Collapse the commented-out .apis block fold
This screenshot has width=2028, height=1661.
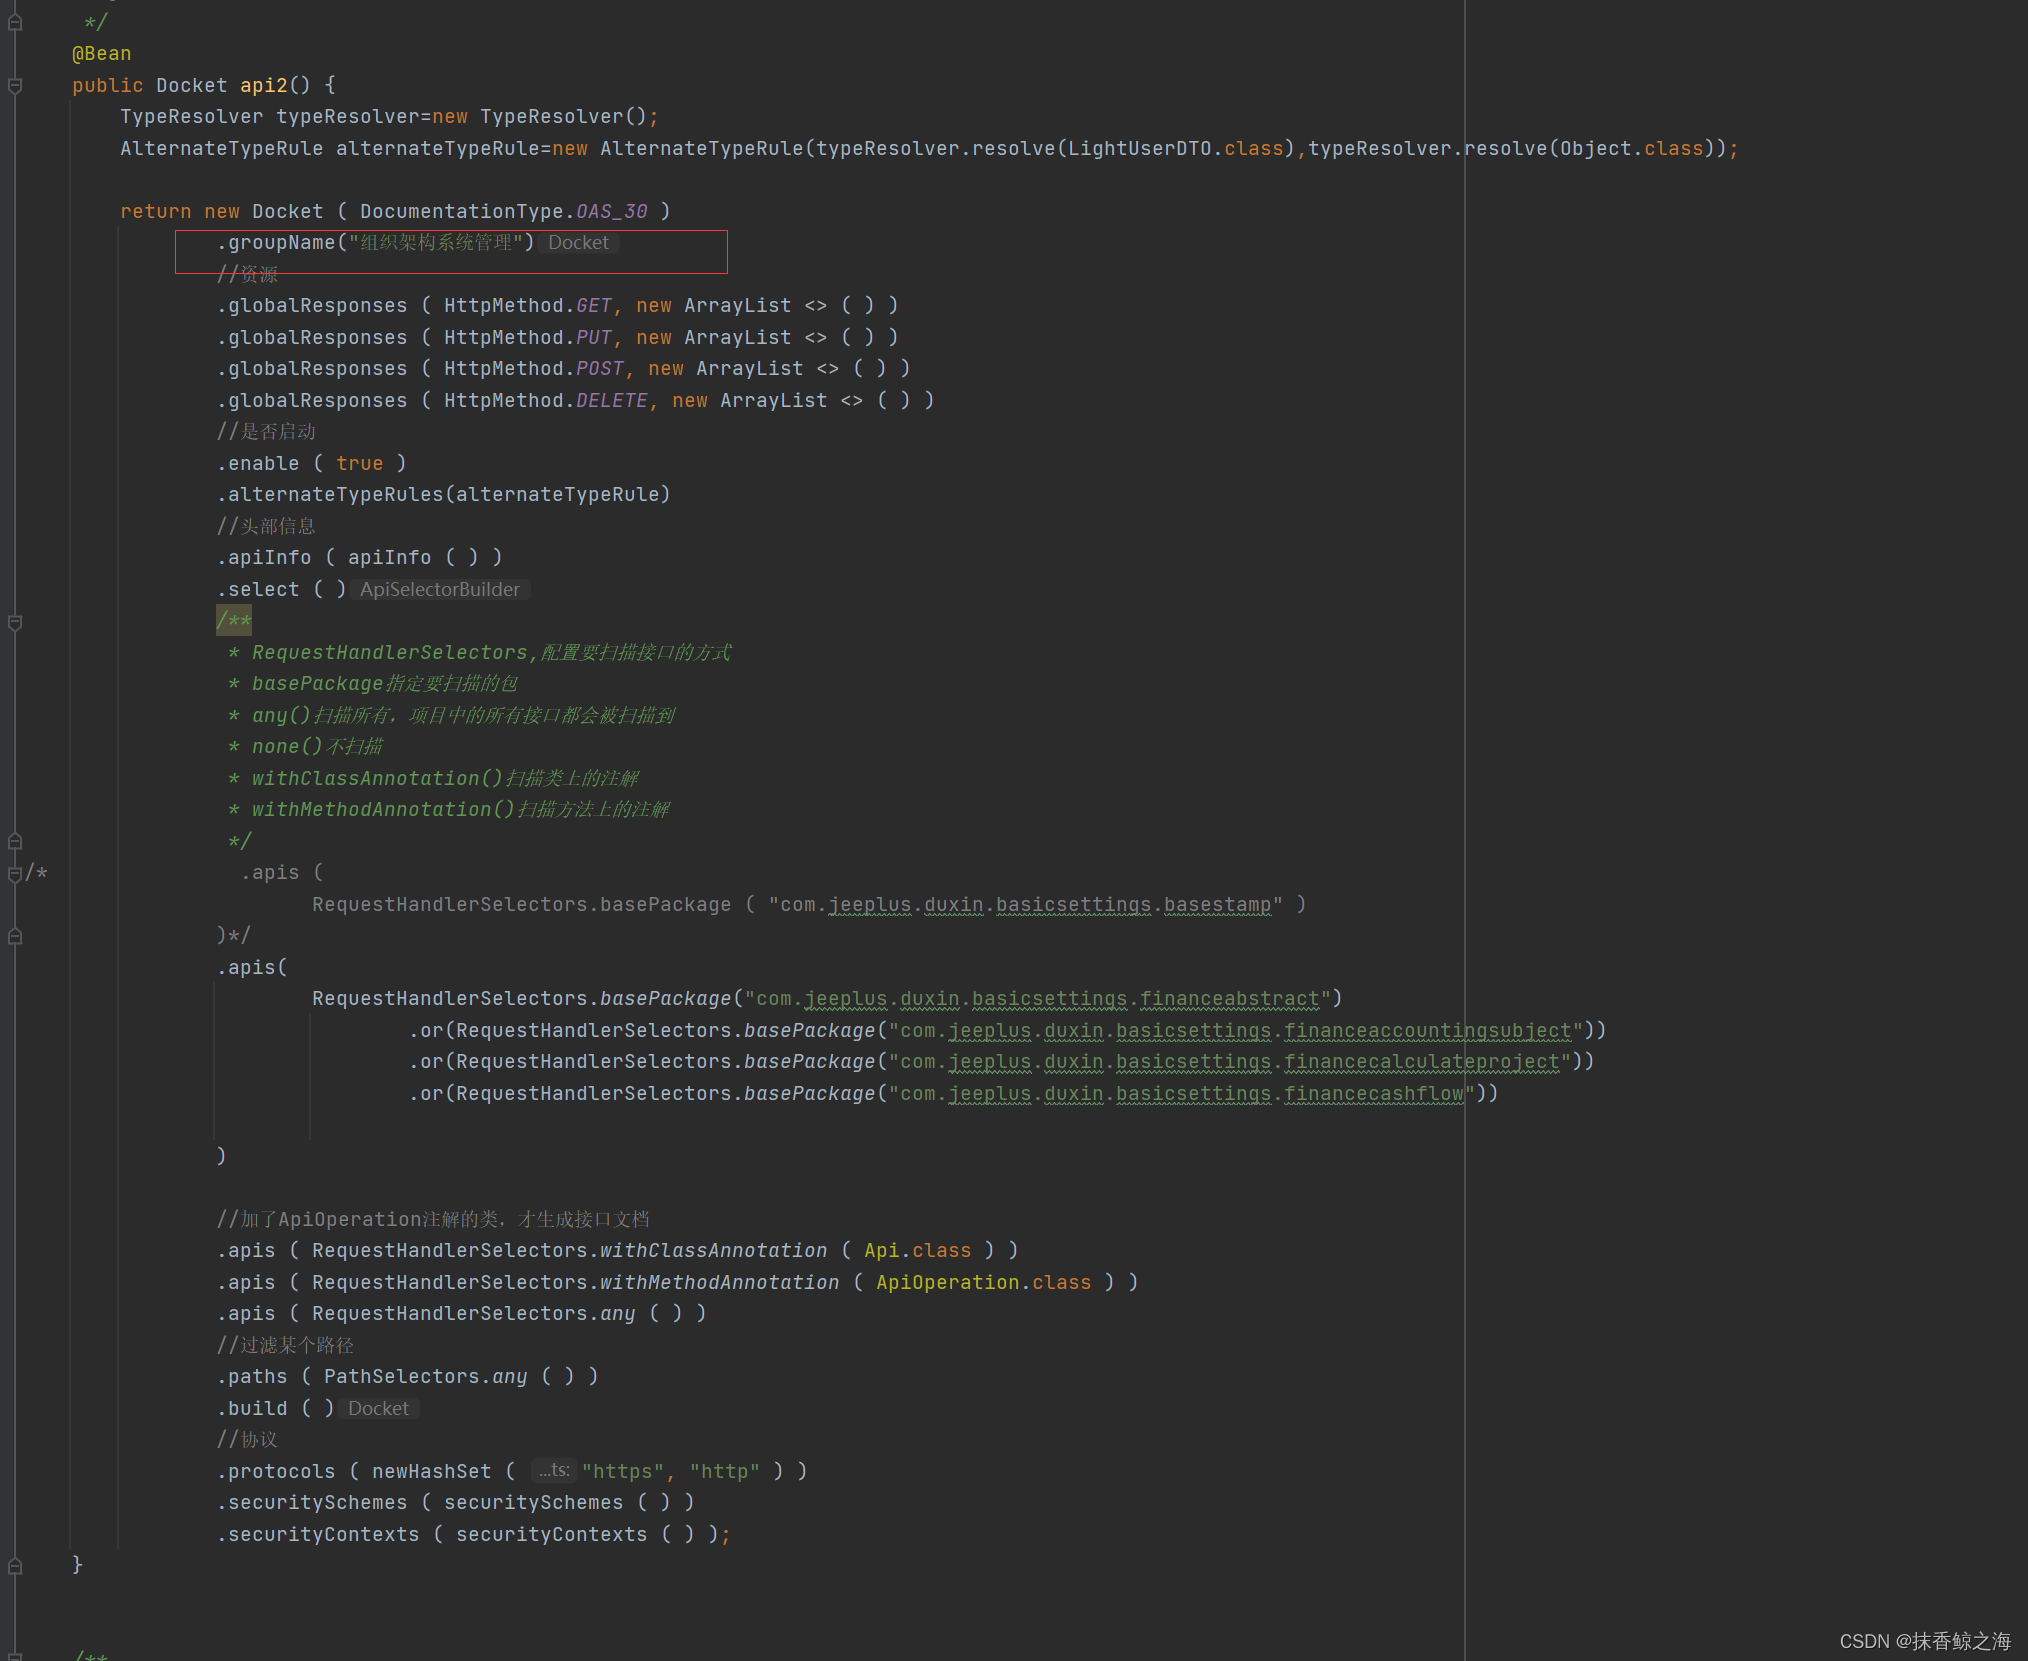click(15, 874)
